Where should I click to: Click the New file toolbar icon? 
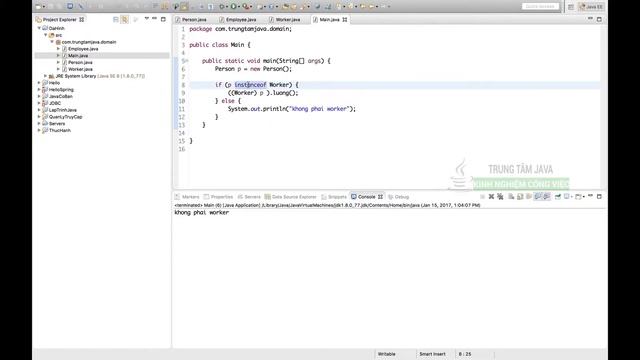click(38, 7)
